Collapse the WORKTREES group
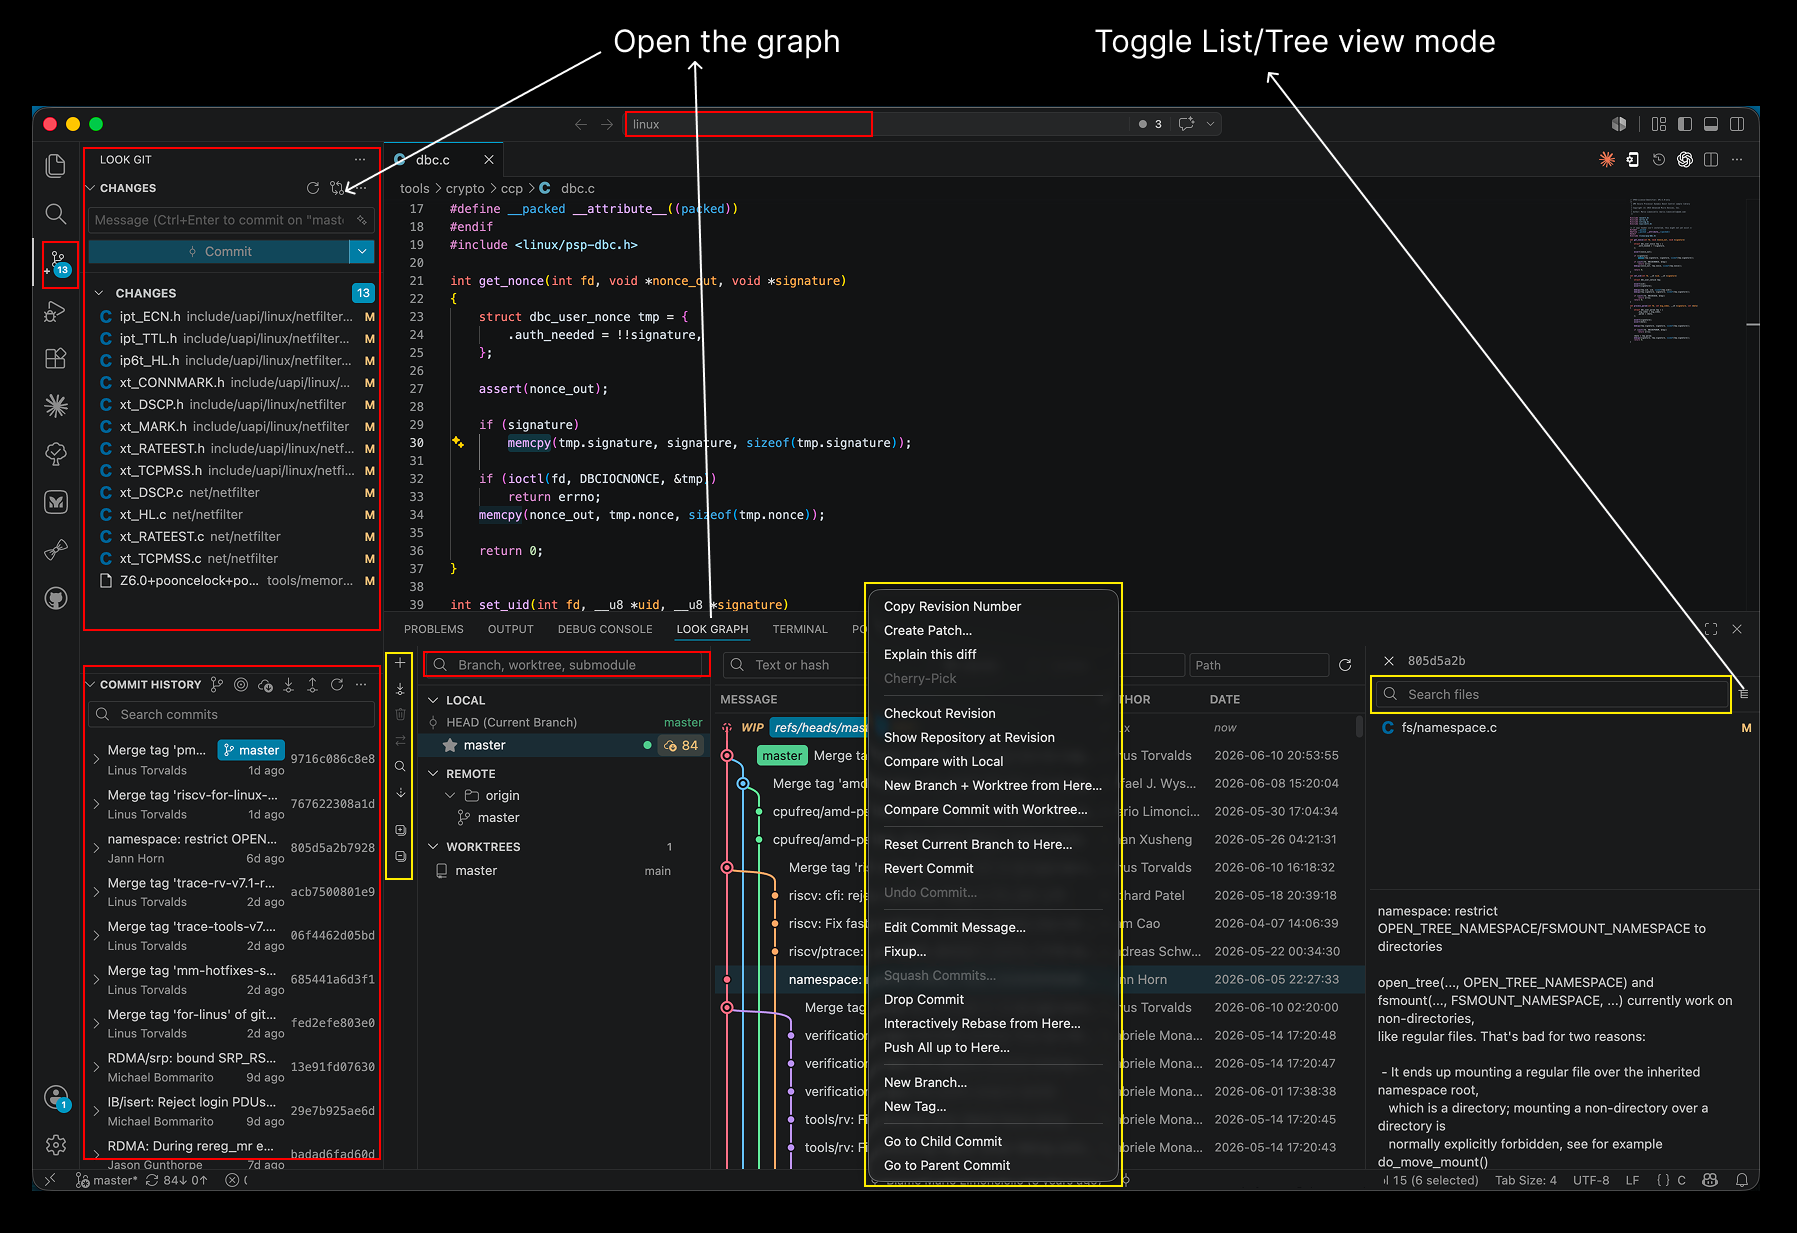Viewport: 1797px width, 1233px height. (433, 847)
